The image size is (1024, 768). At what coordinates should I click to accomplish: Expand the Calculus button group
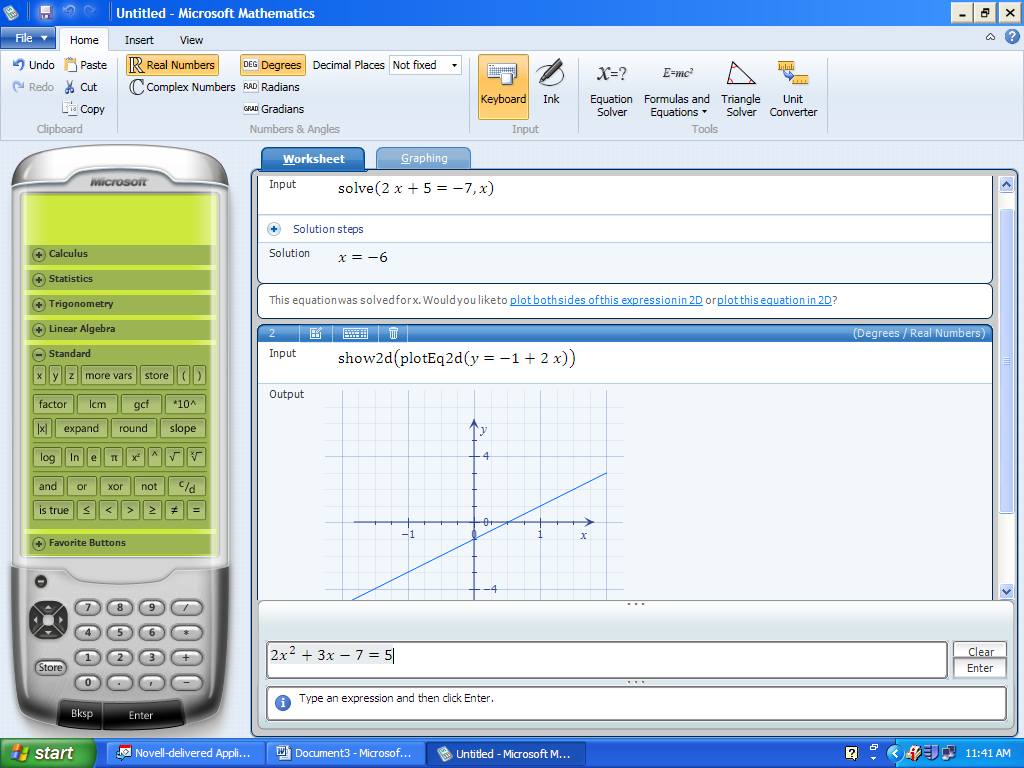(x=39, y=254)
